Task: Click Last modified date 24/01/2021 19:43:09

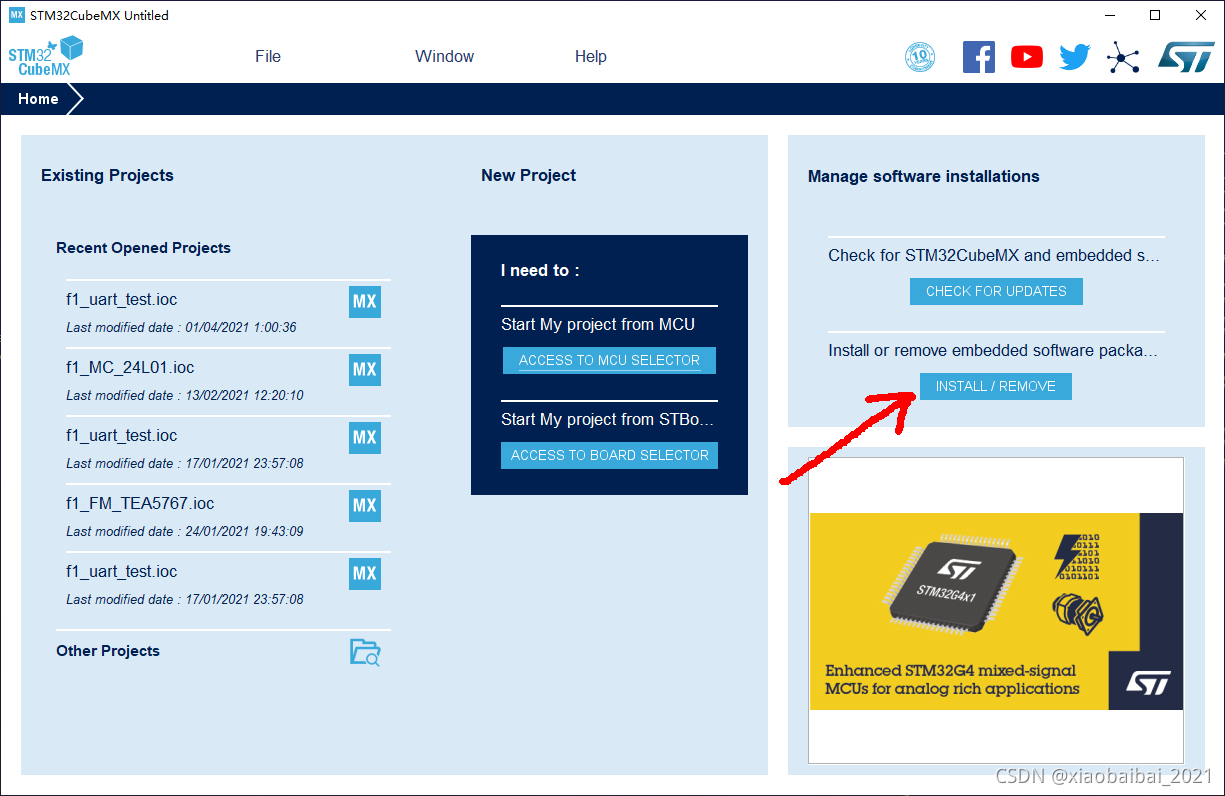Action: [x=185, y=532]
